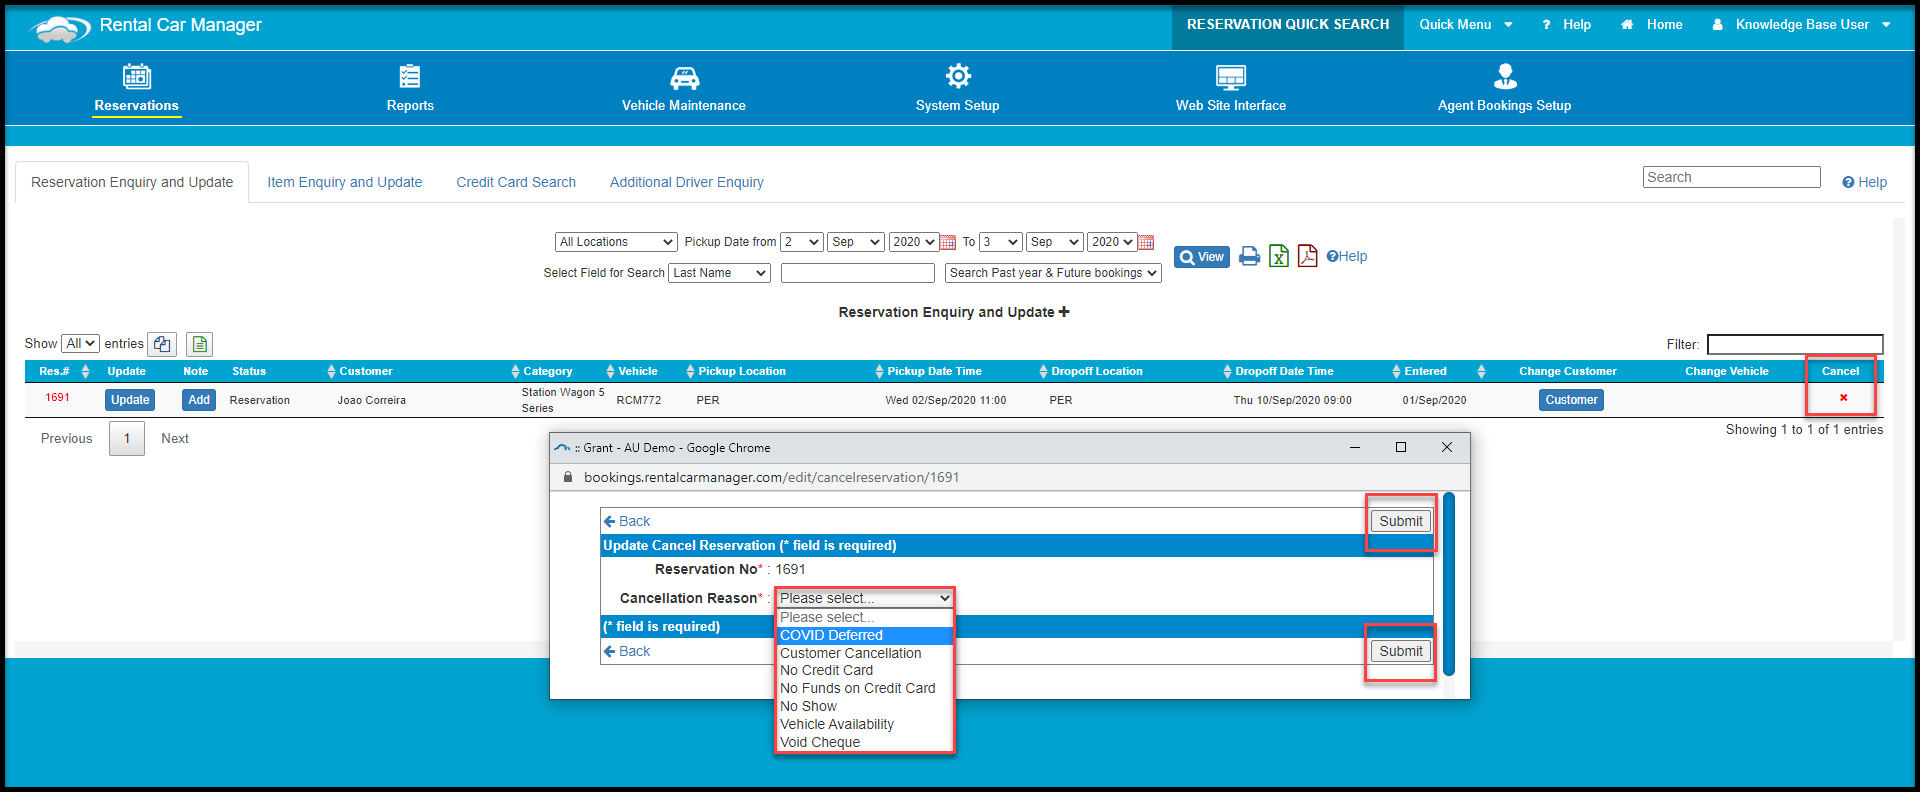This screenshot has width=1920, height=792.
Task: Click the Search box at top right
Action: pyautogui.click(x=1731, y=177)
